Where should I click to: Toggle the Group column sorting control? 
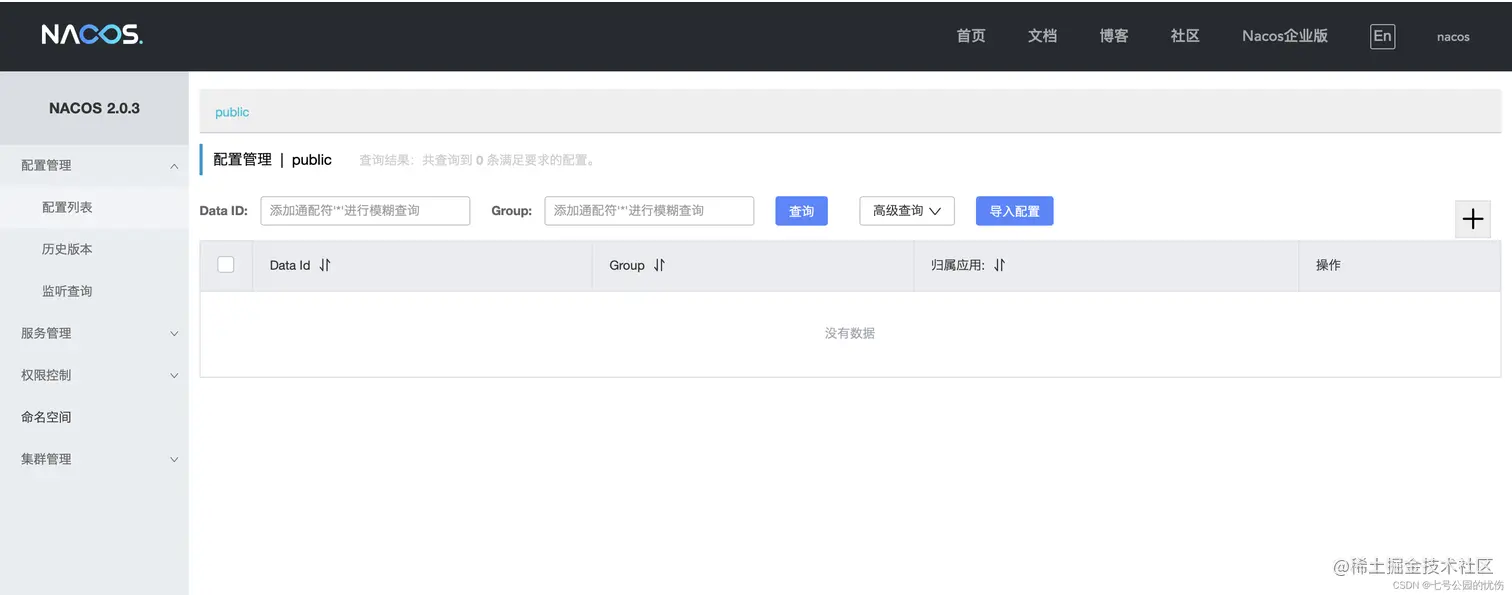[659, 265]
